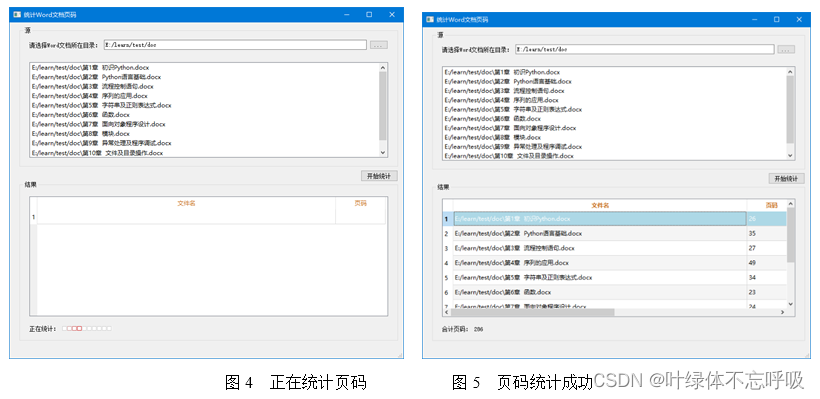Focus the directory path field in left window
The width and height of the screenshot is (820, 399).
pos(235,45)
